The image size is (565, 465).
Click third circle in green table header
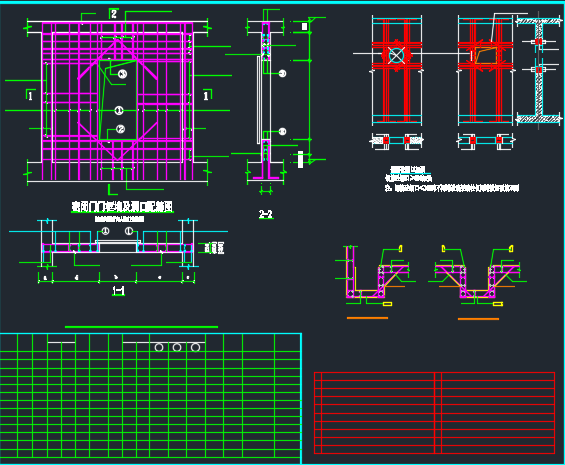[196, 347]
